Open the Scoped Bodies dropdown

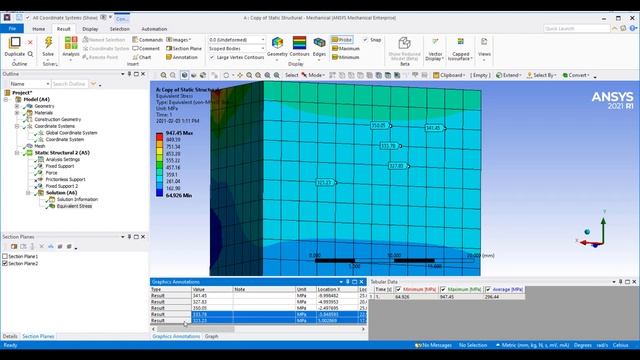[237, 49]
